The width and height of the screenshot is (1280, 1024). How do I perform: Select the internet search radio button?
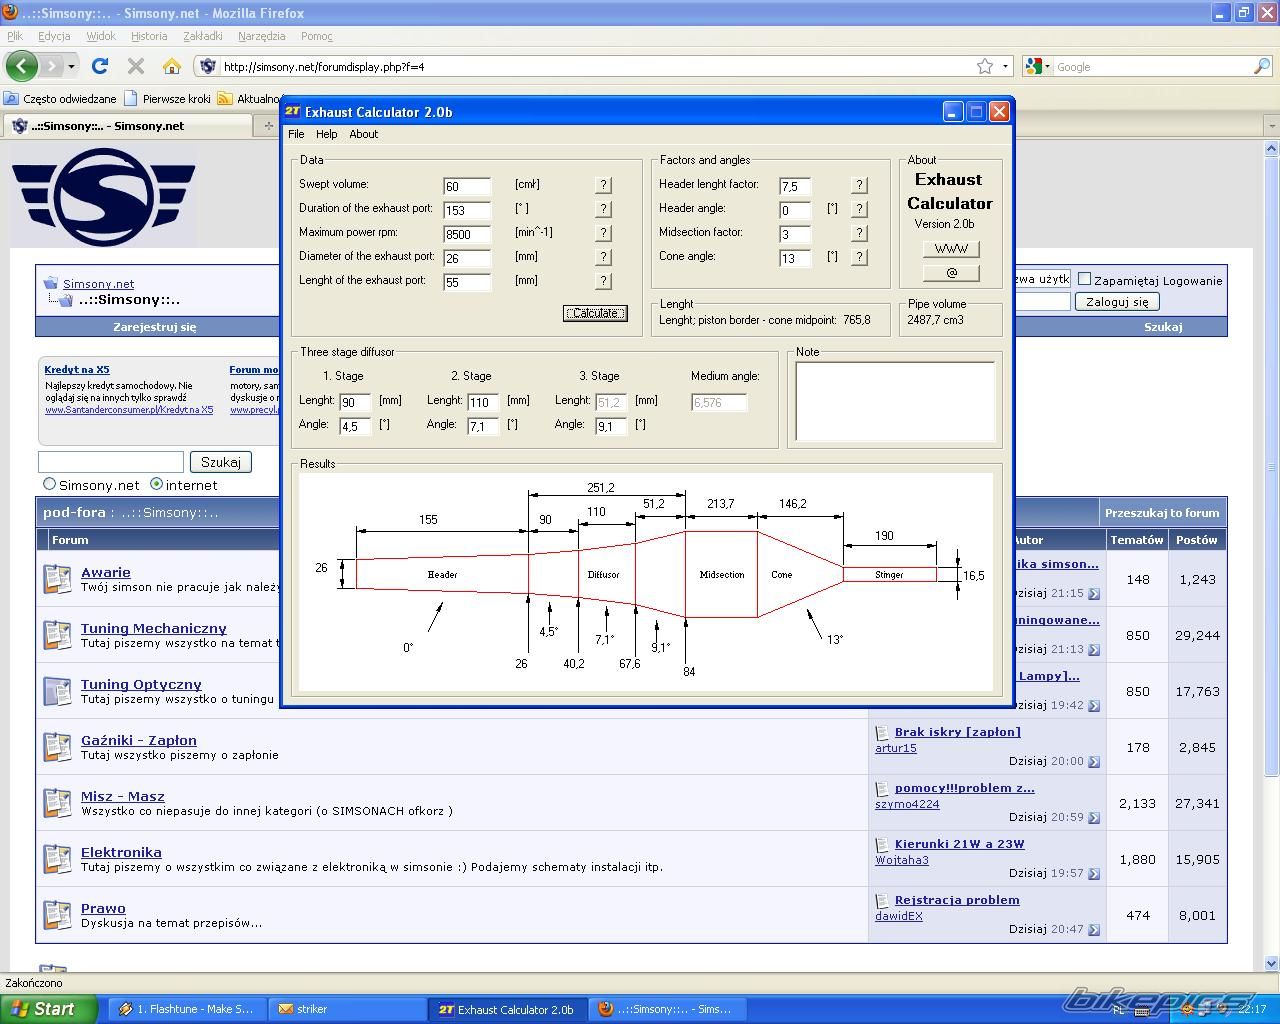[x=156, y=484]
